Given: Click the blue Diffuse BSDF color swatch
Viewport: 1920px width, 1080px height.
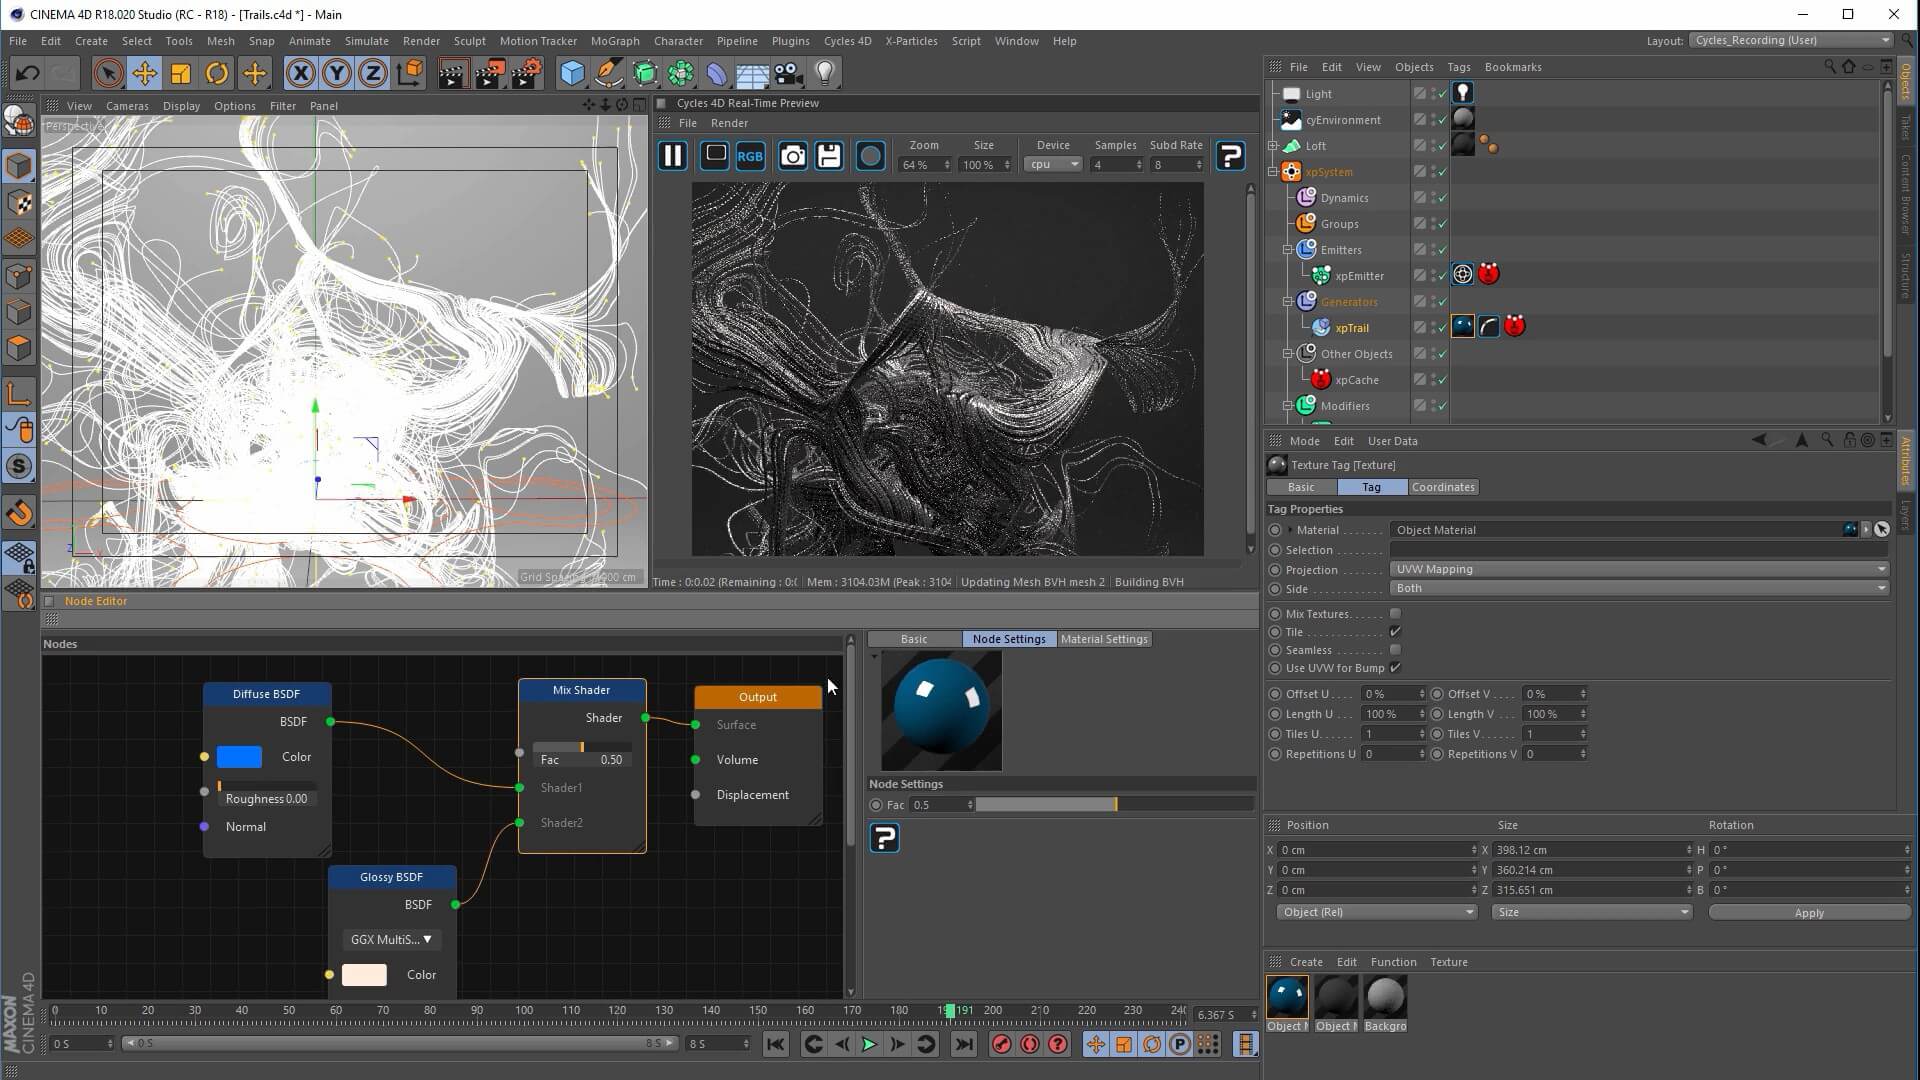Looking at the screenshot, I should [240, 757].
